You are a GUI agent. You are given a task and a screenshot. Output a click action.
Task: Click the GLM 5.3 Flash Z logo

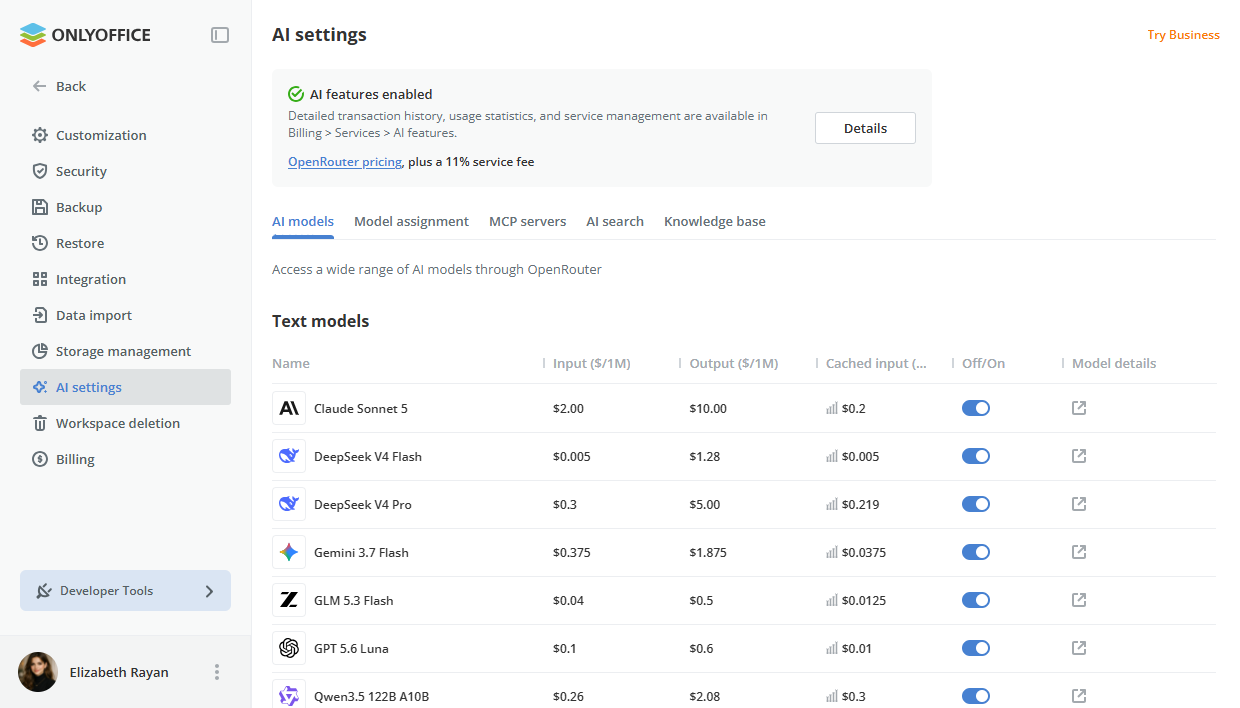[x=289, y=600]
